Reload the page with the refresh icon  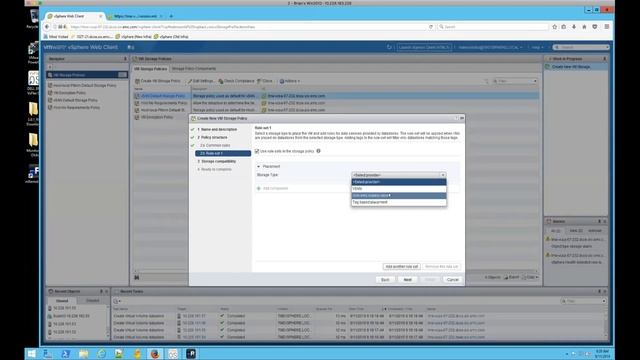click(x=431, y=27)
